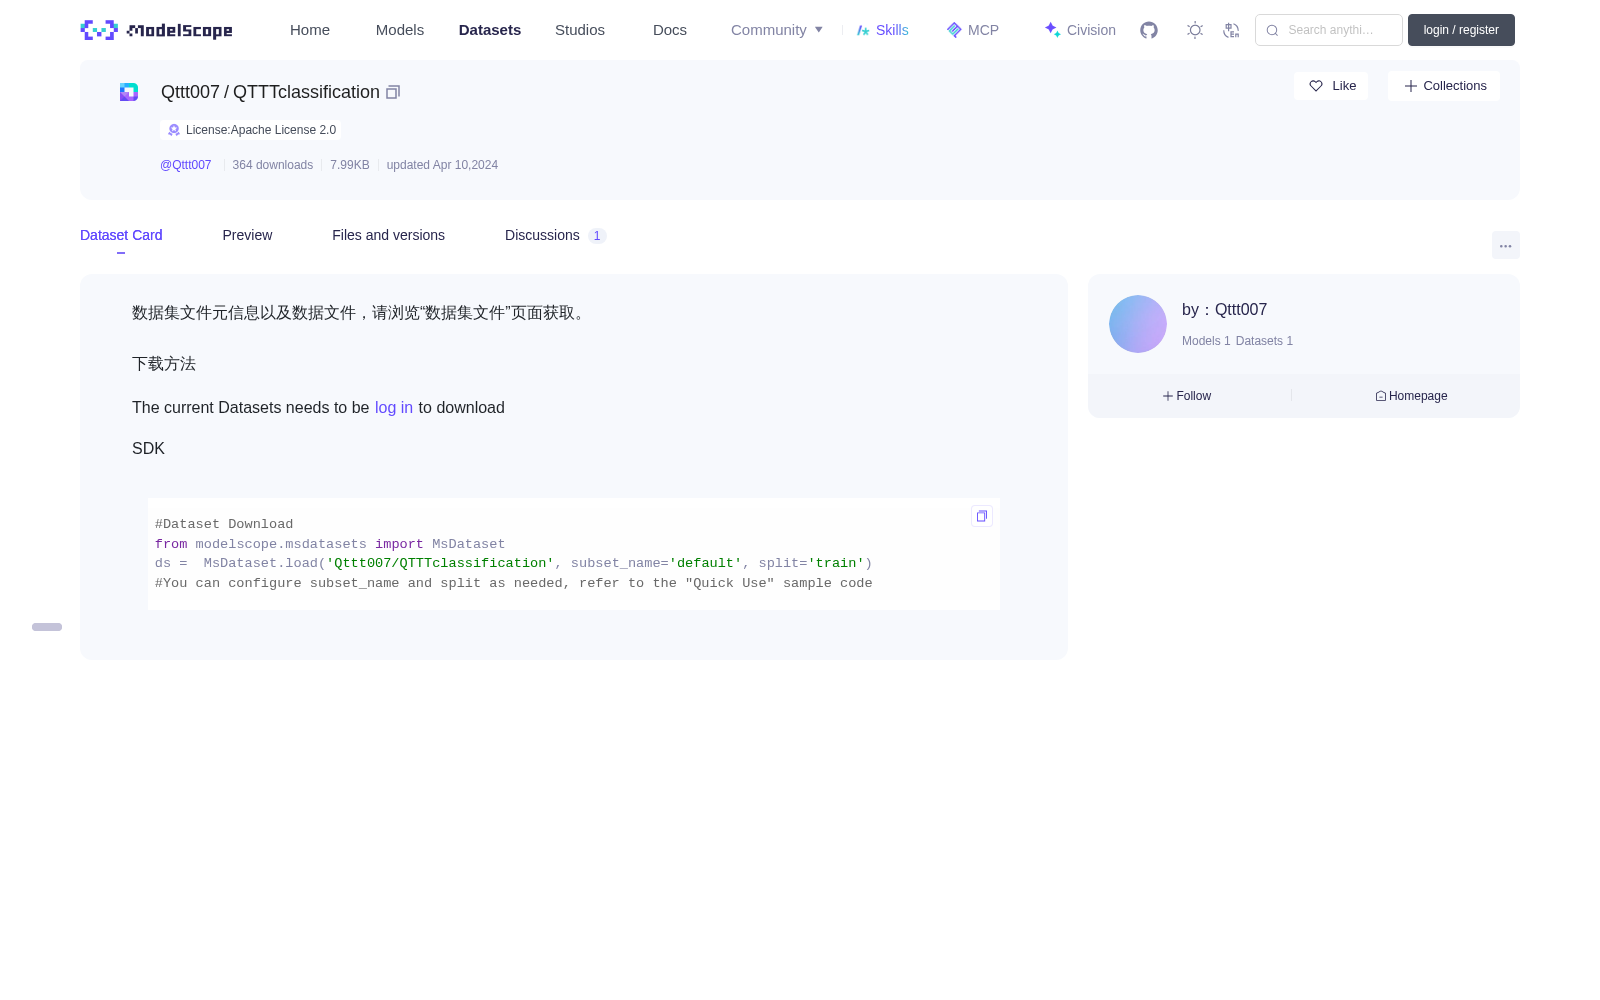Image resolution: width=1600 pixels, height=1000 pixels.
Task: Select the Dataset Card tab
Action: tap(121, 235)
